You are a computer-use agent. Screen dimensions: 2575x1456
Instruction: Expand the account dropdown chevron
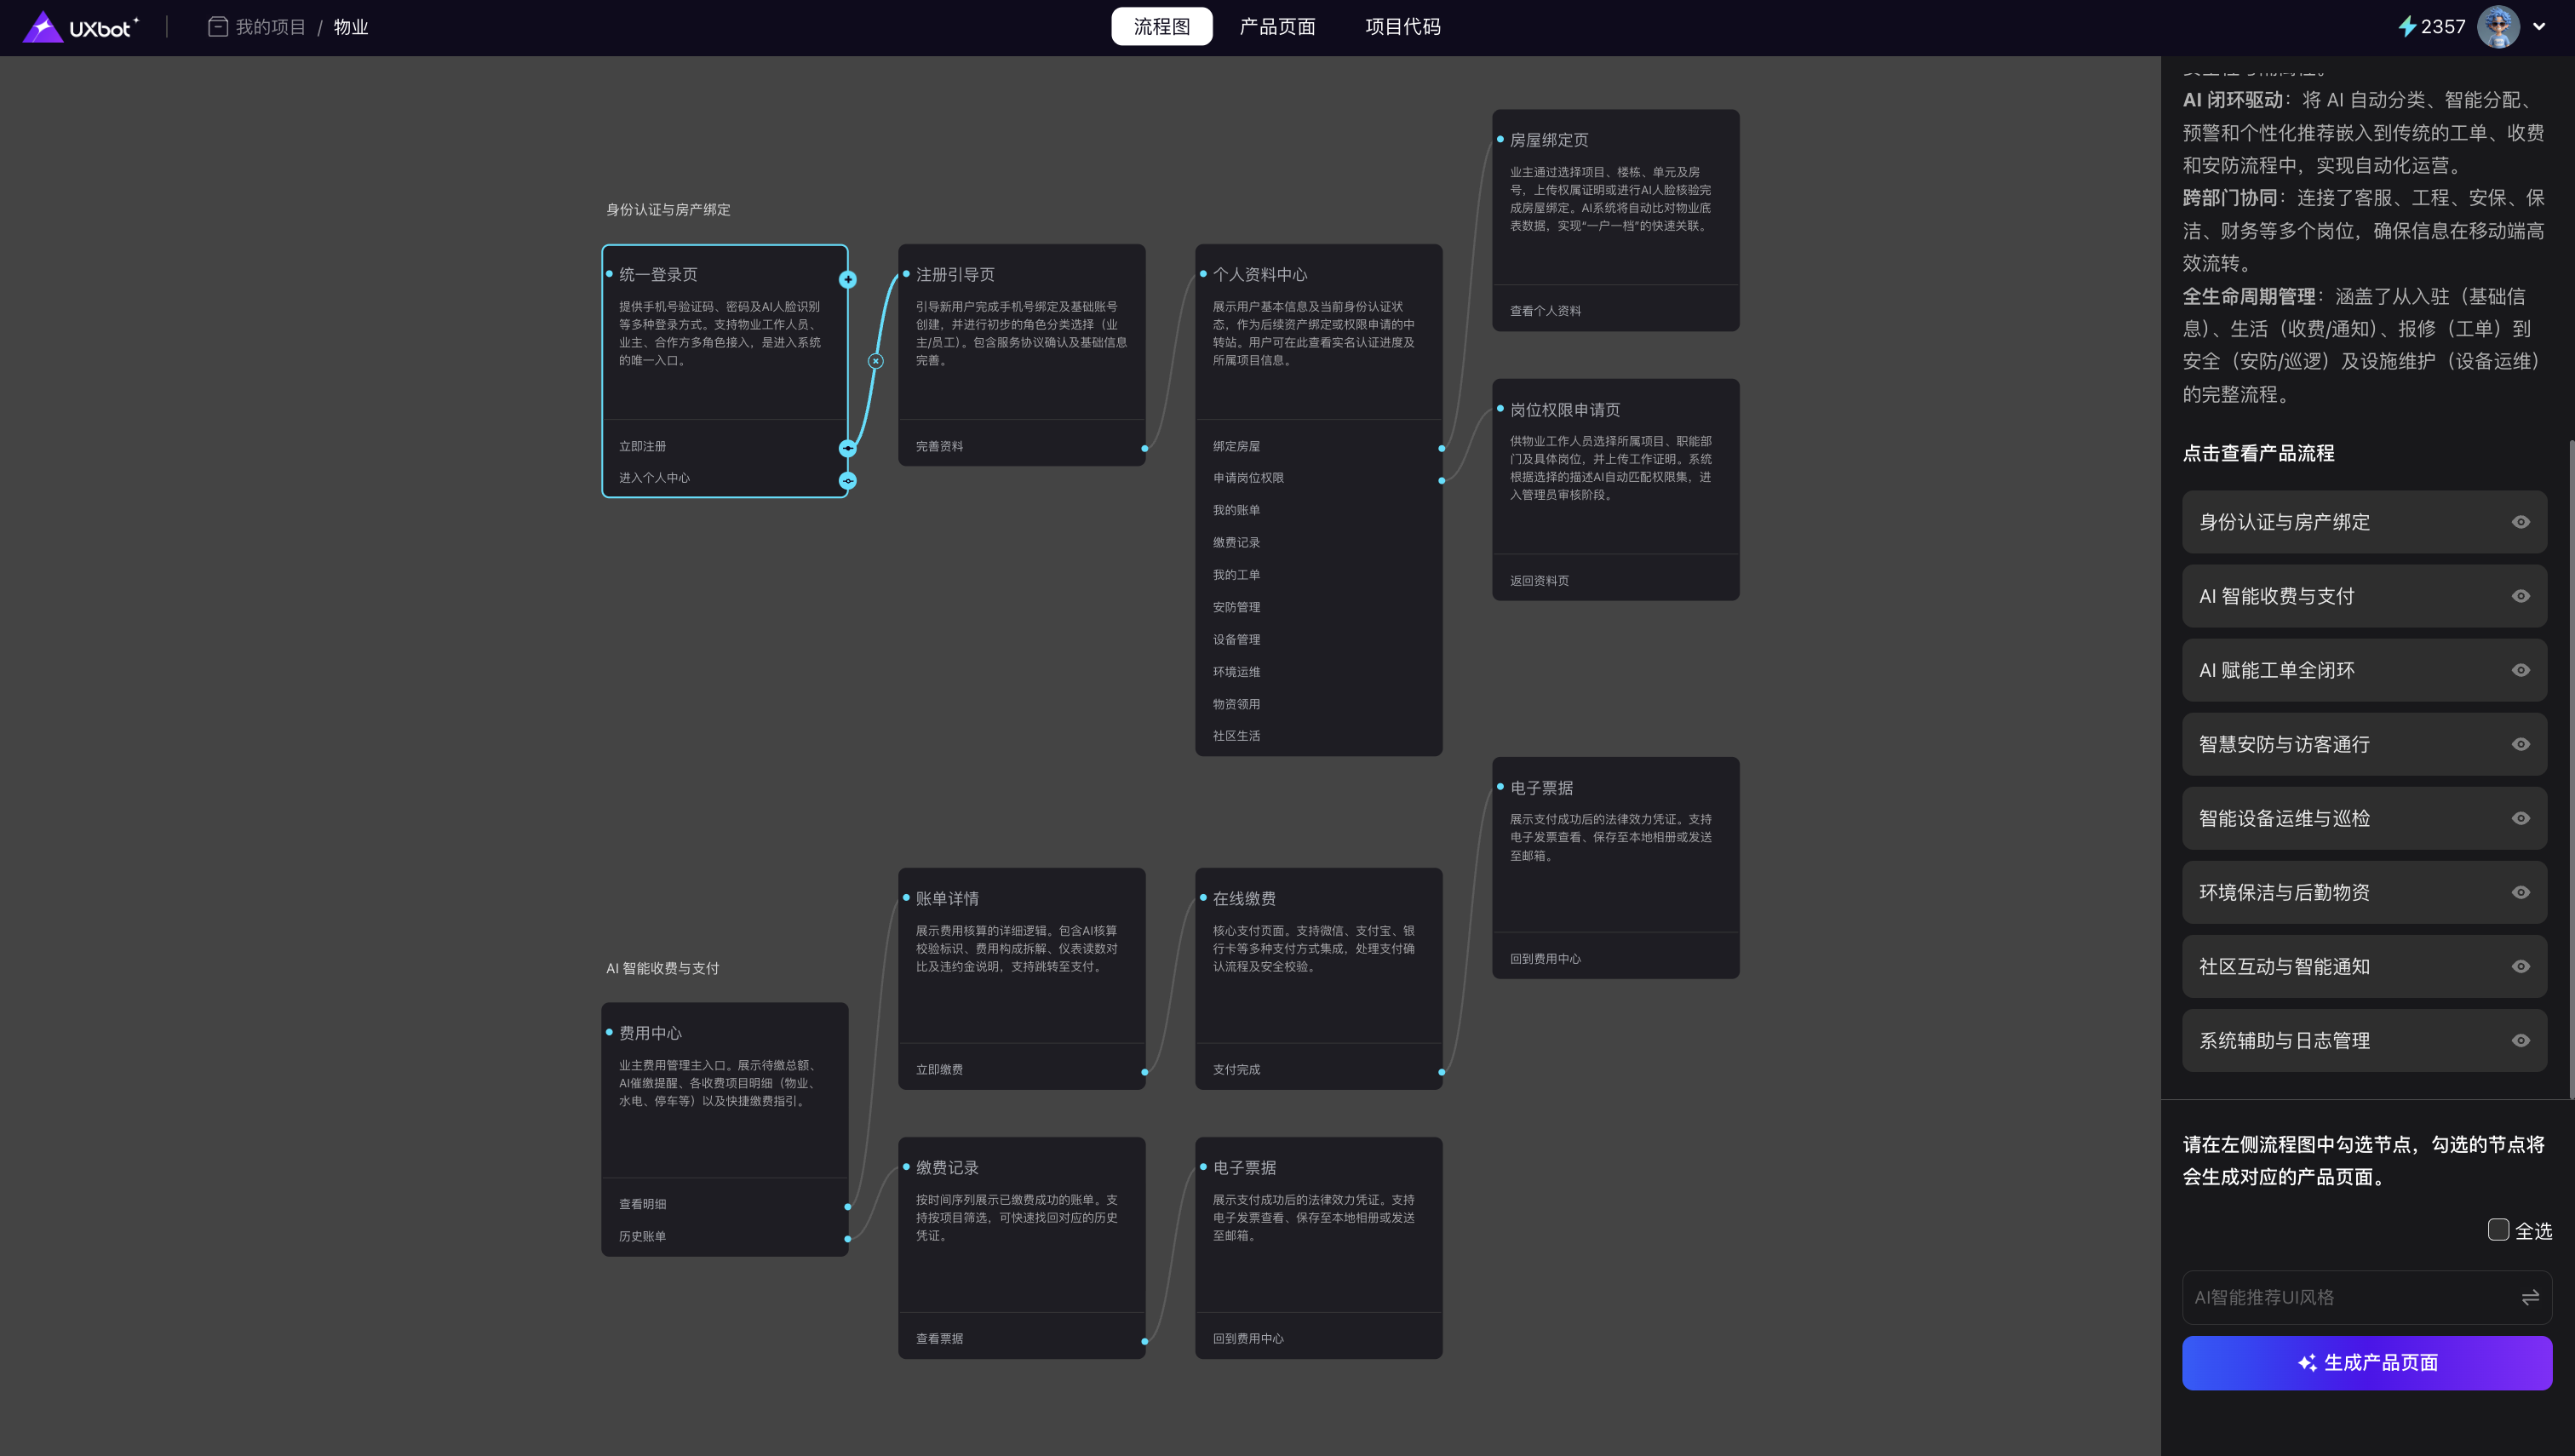[x=2539, y=27]
